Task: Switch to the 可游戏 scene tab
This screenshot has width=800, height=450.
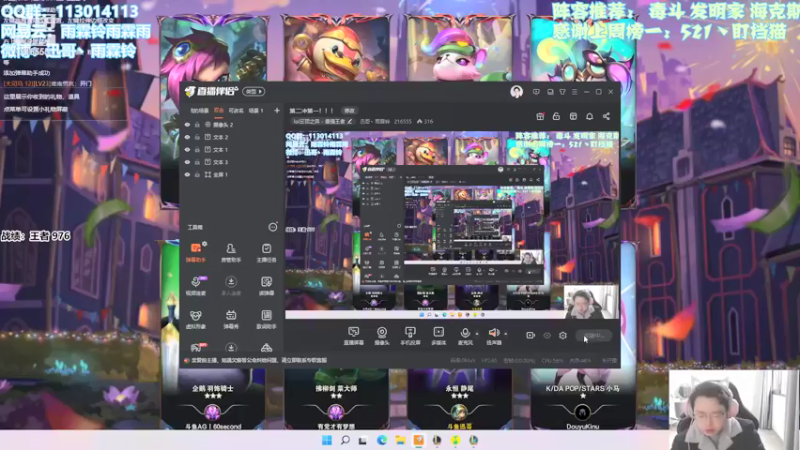Action: click(x=236, y=111)
